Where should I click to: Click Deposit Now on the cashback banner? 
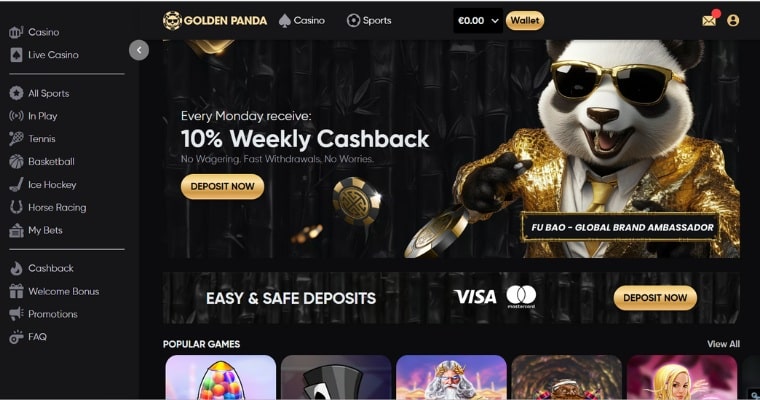click(222, 187)
